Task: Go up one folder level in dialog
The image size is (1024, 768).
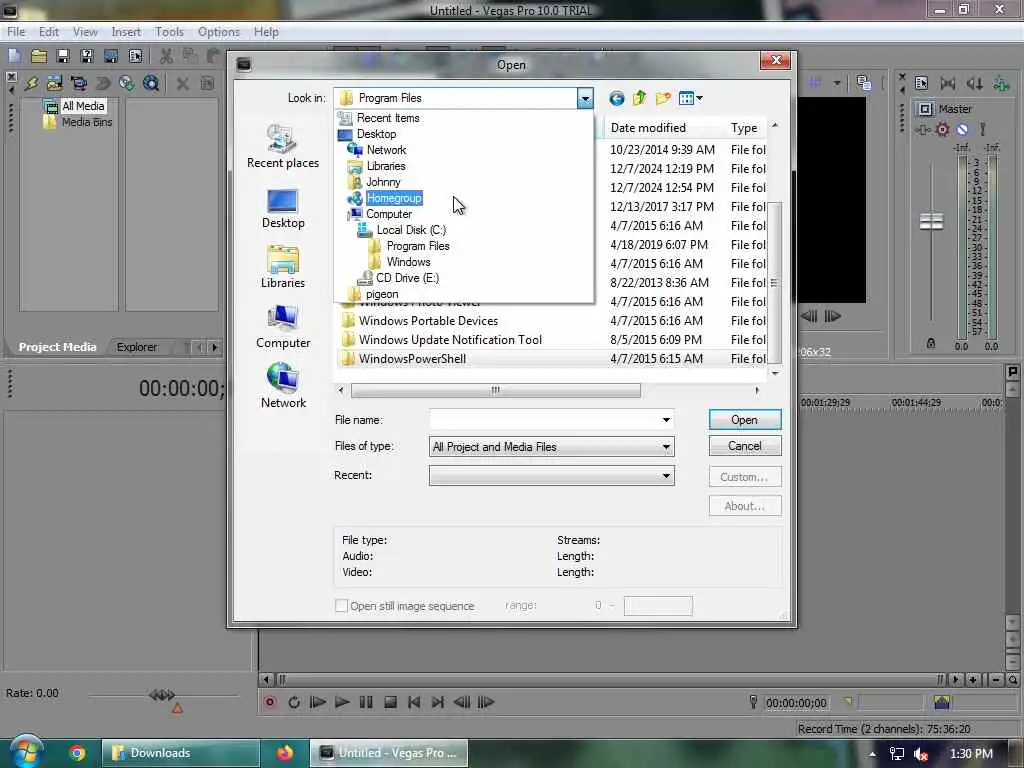Action: pyautogui.click(x=639, y=98)
